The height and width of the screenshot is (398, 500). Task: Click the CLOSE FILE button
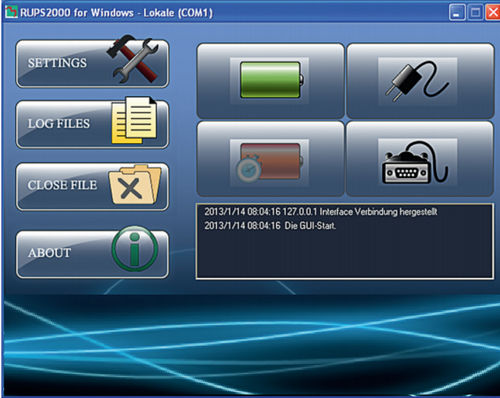click(x=92, y=187)
